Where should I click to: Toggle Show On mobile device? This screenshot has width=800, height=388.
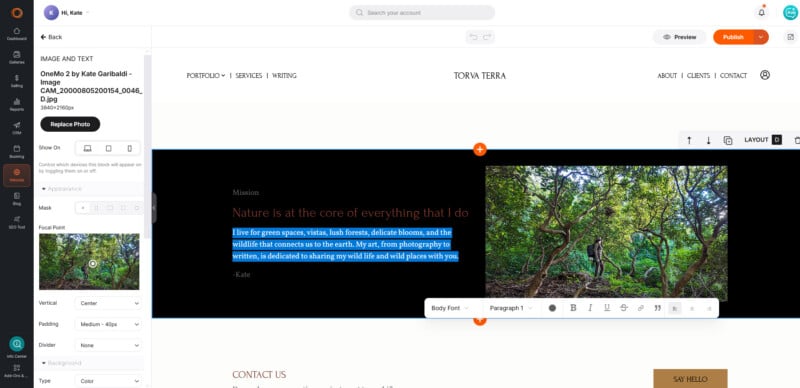[130, 148]
